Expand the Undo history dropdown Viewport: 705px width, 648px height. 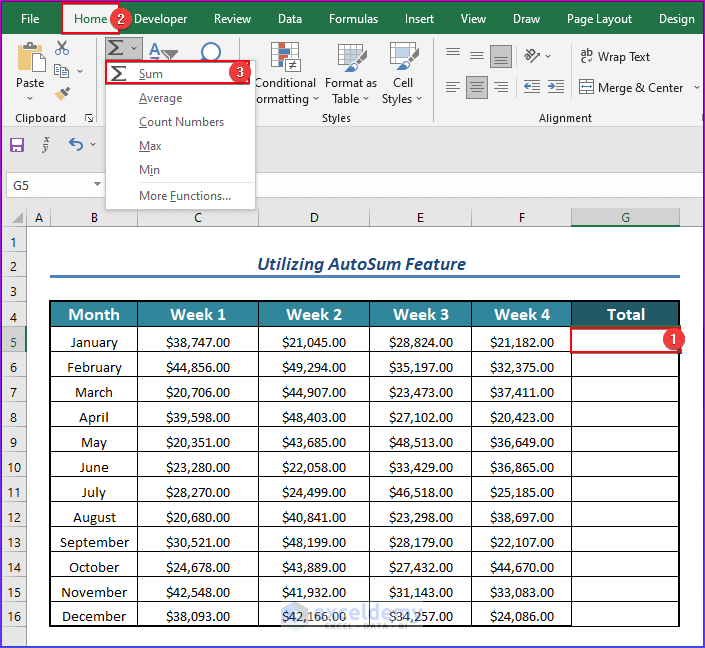(93, 144)
